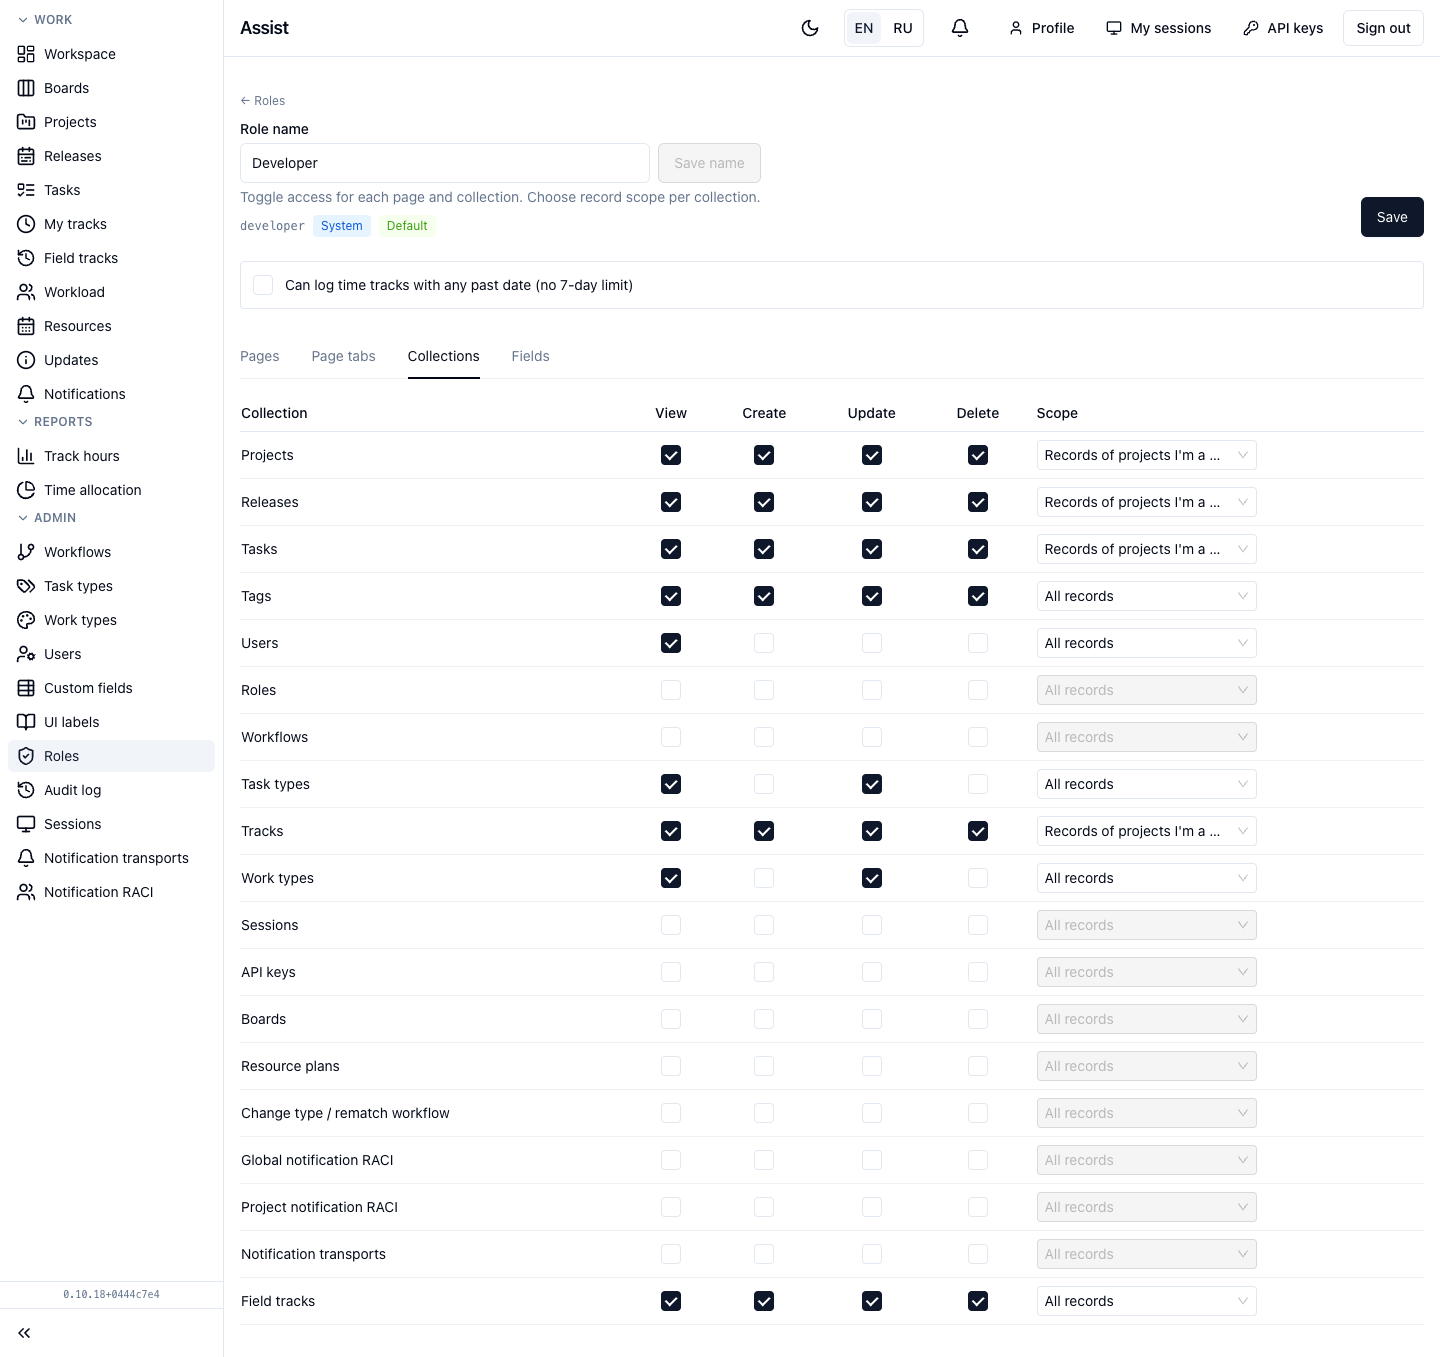Click the Task types tag icon
Viewport: 1440px width, 1357px height.
point(26,586)
